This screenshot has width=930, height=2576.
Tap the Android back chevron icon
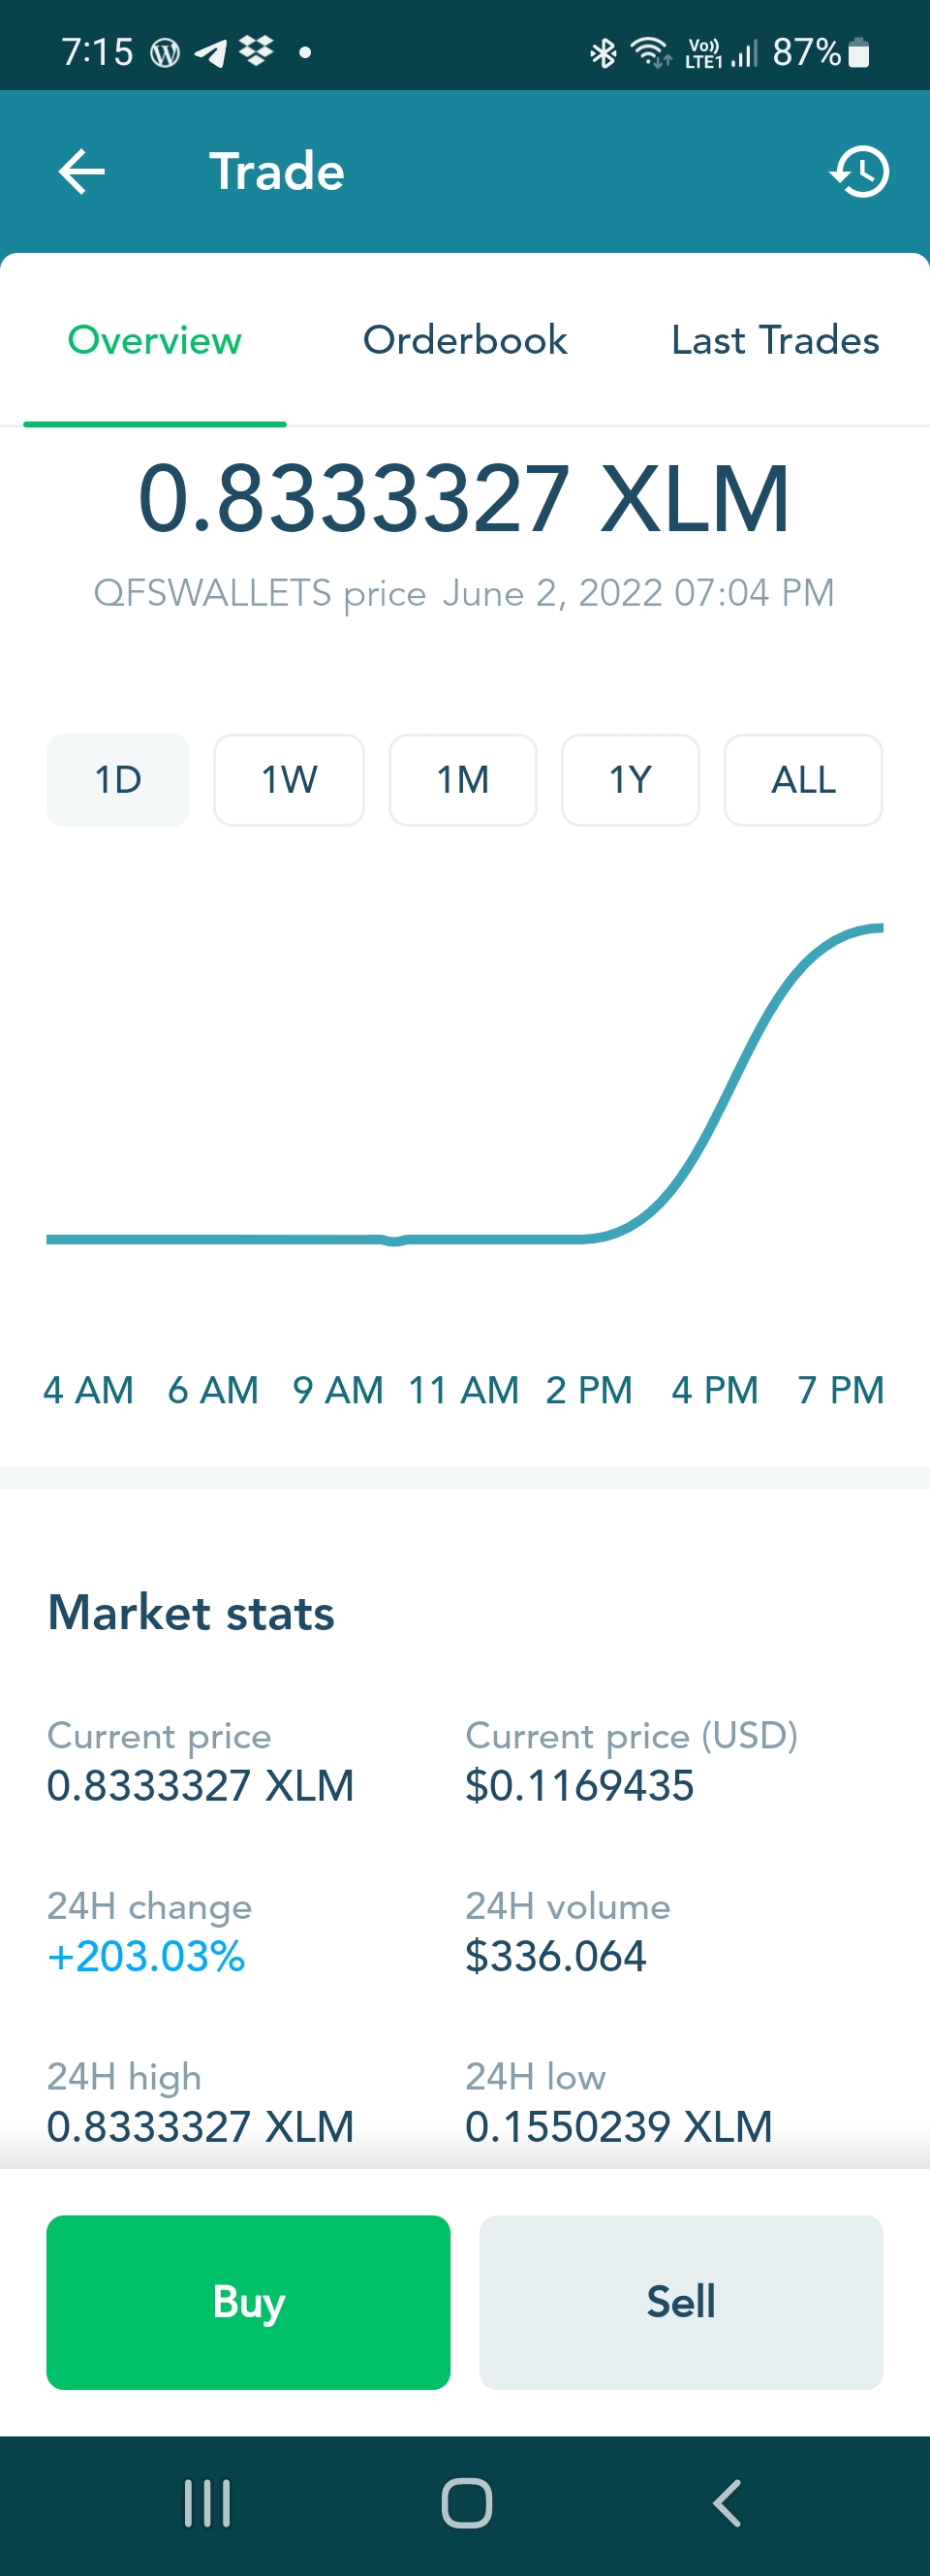pyautogui.click(x=727, y=2503)
